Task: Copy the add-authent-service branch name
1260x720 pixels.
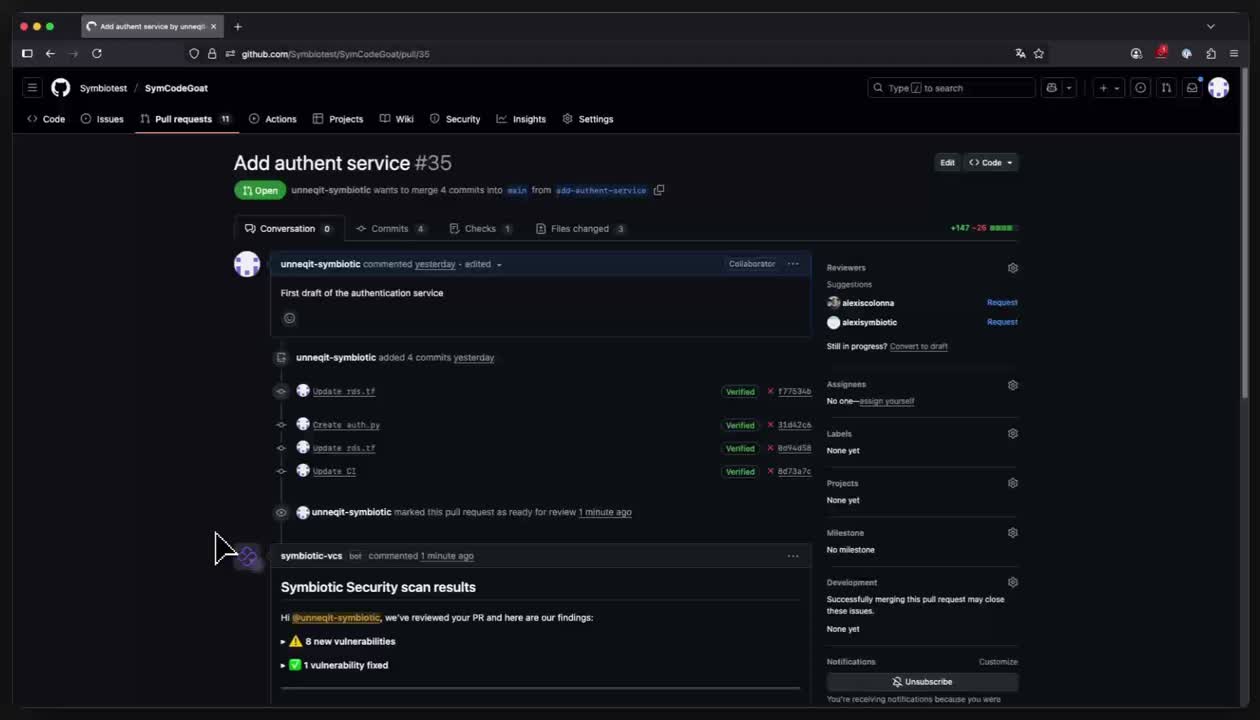Action: 659,190
